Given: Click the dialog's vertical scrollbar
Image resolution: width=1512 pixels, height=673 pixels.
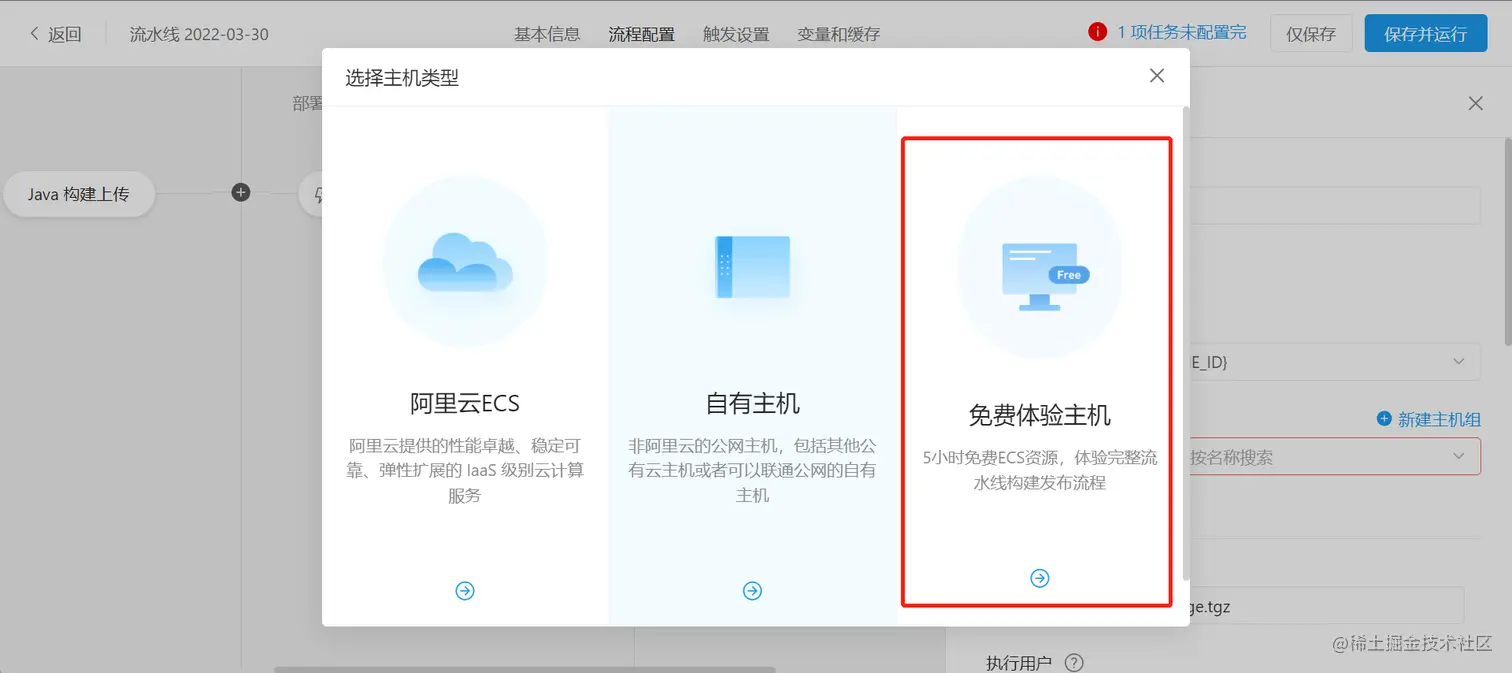Looking at the screenshot, I should pyautogui.click(x=1186, y=343).
